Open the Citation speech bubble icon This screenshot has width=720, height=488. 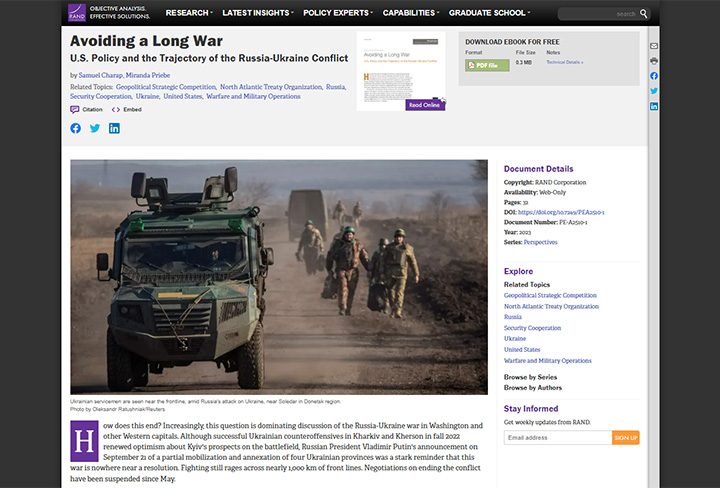pyautogui.click(x=75, y=110)
